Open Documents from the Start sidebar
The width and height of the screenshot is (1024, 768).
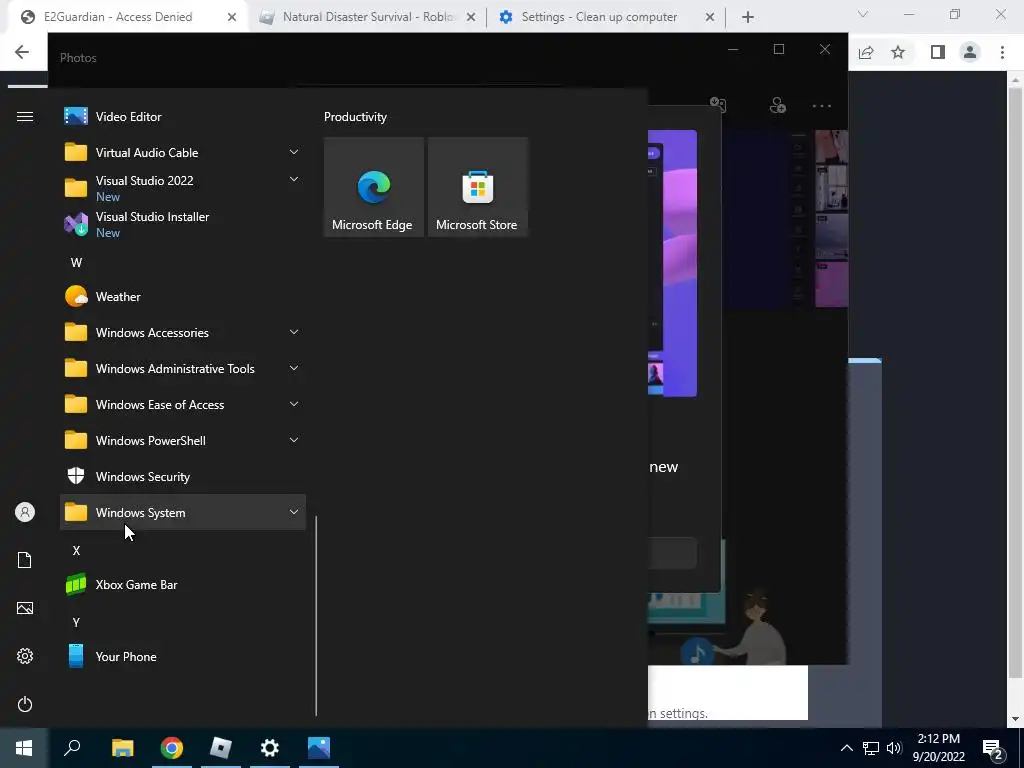(x=25, y=560)
